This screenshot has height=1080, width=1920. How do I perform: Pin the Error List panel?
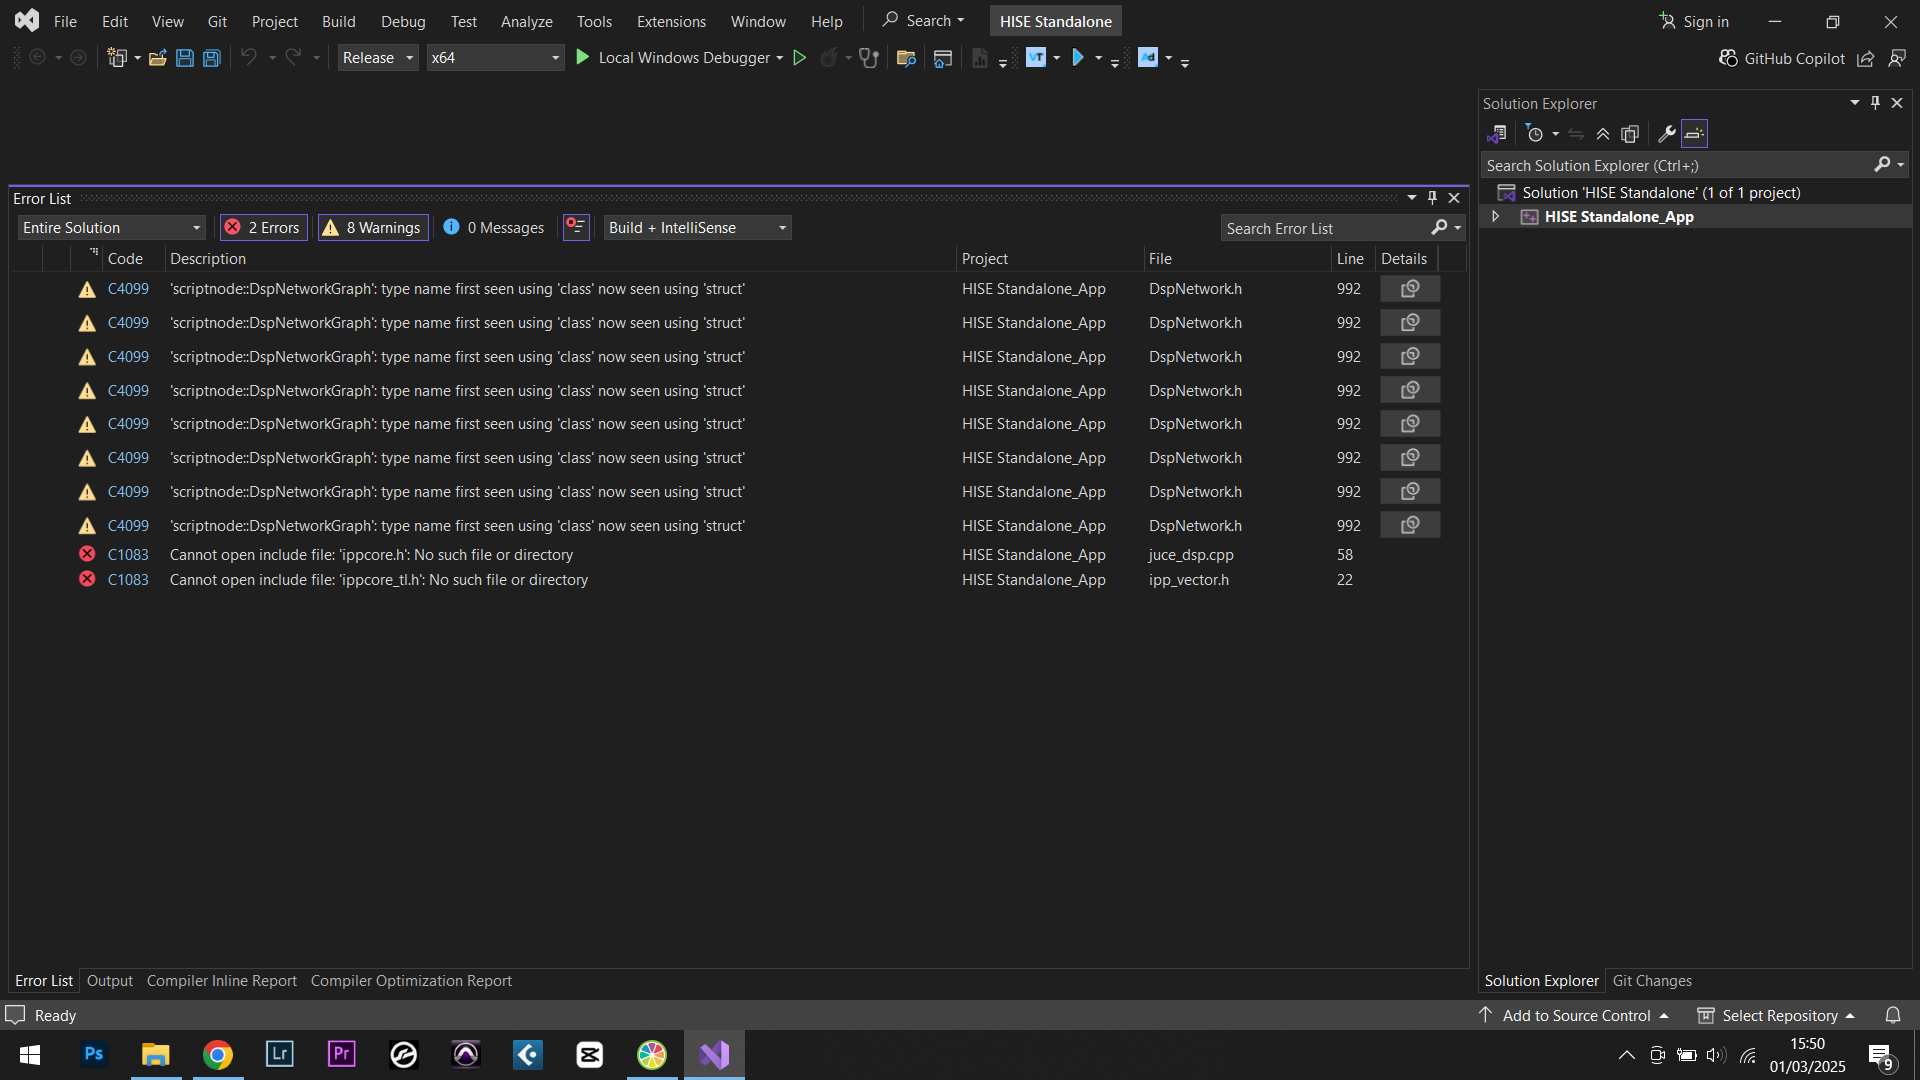[x=1432, y=198]
